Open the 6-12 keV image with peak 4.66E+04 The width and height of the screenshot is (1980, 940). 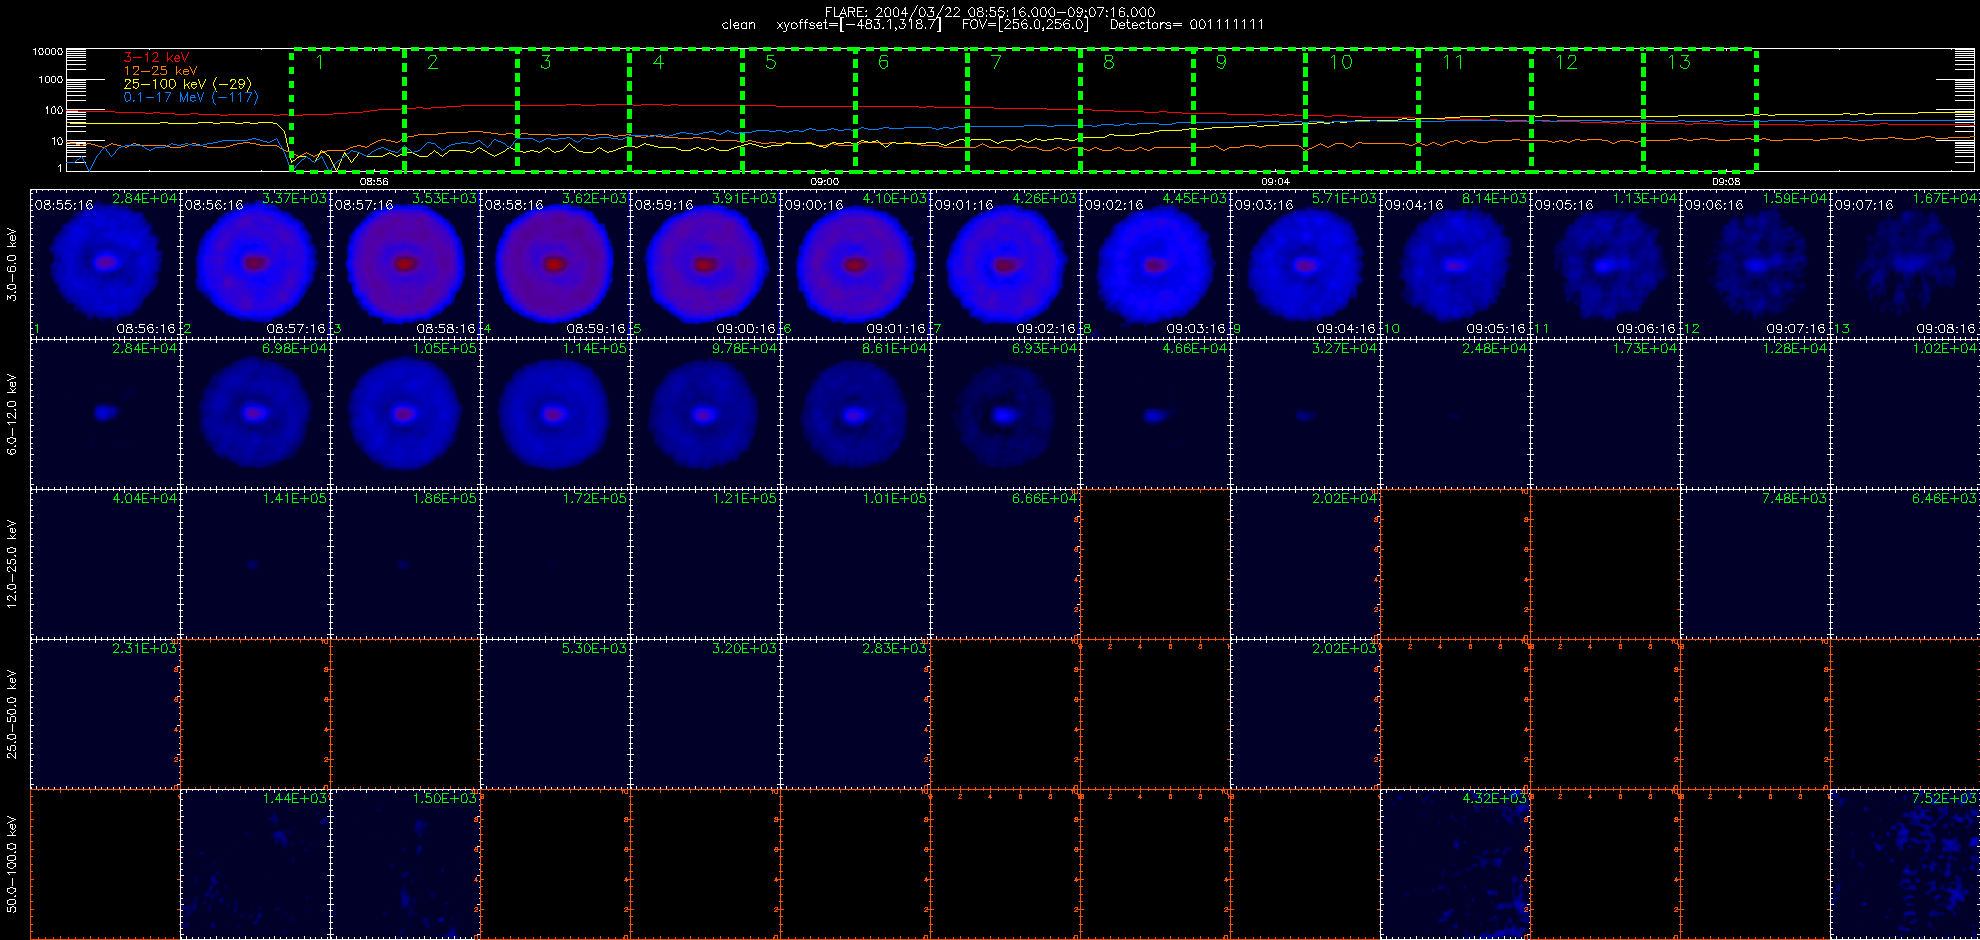click(x=1155, y=414)
